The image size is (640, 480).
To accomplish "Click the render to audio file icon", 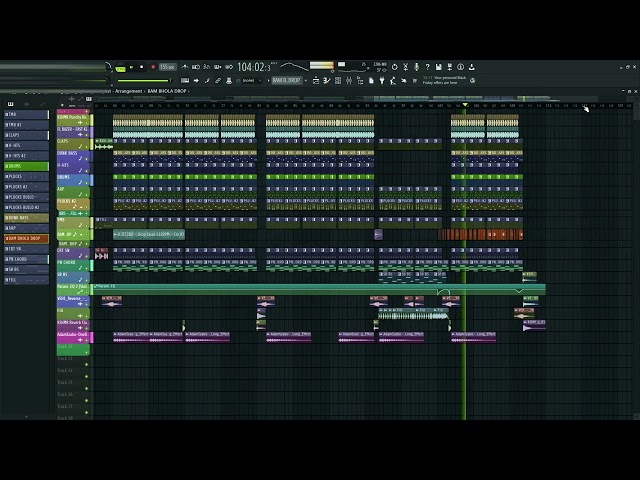I will pyautogui.click(x=449, y=67).
